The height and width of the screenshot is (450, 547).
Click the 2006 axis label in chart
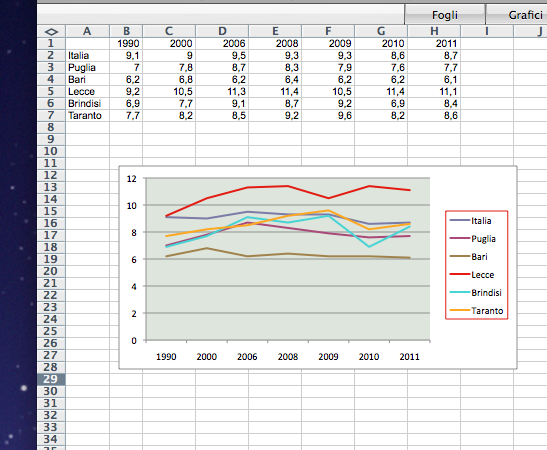[x=247, y=357]
